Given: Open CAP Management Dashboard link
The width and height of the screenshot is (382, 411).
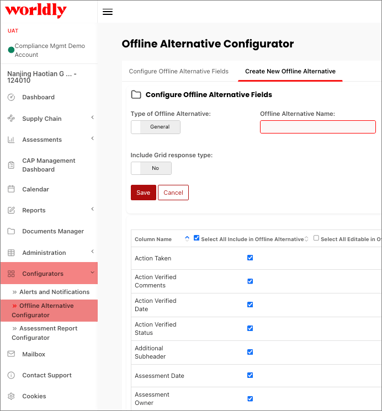Looking at the screenshot, I should tap(49, 165).
